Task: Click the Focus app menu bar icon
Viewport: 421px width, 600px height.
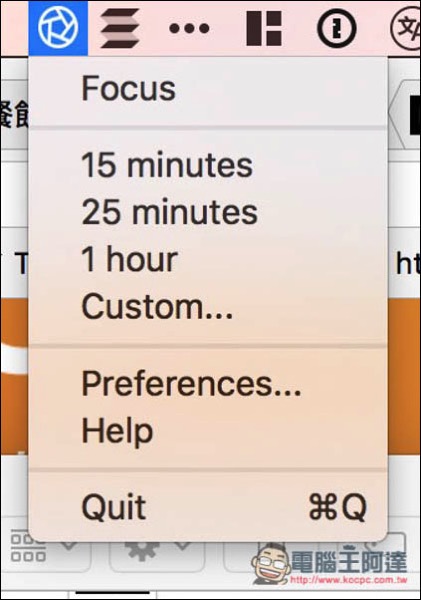Action: (x=58, y=28)
